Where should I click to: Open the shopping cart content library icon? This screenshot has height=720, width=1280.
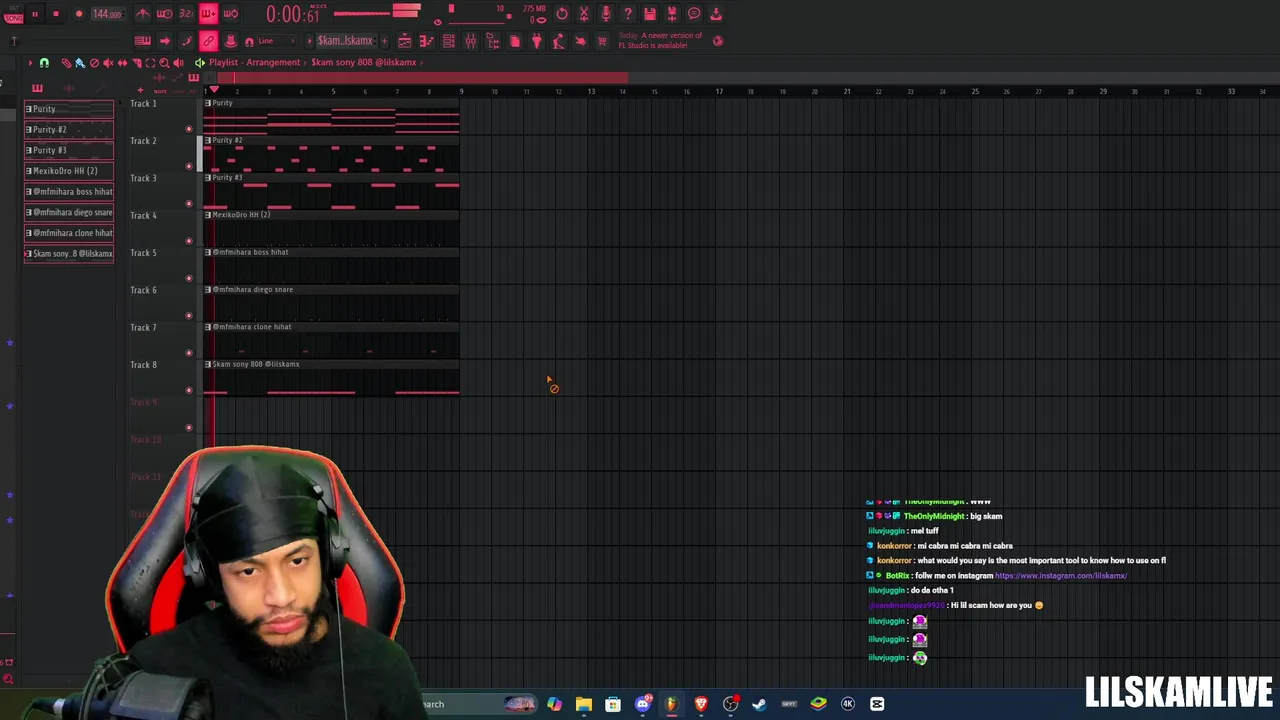coord(602,41)
